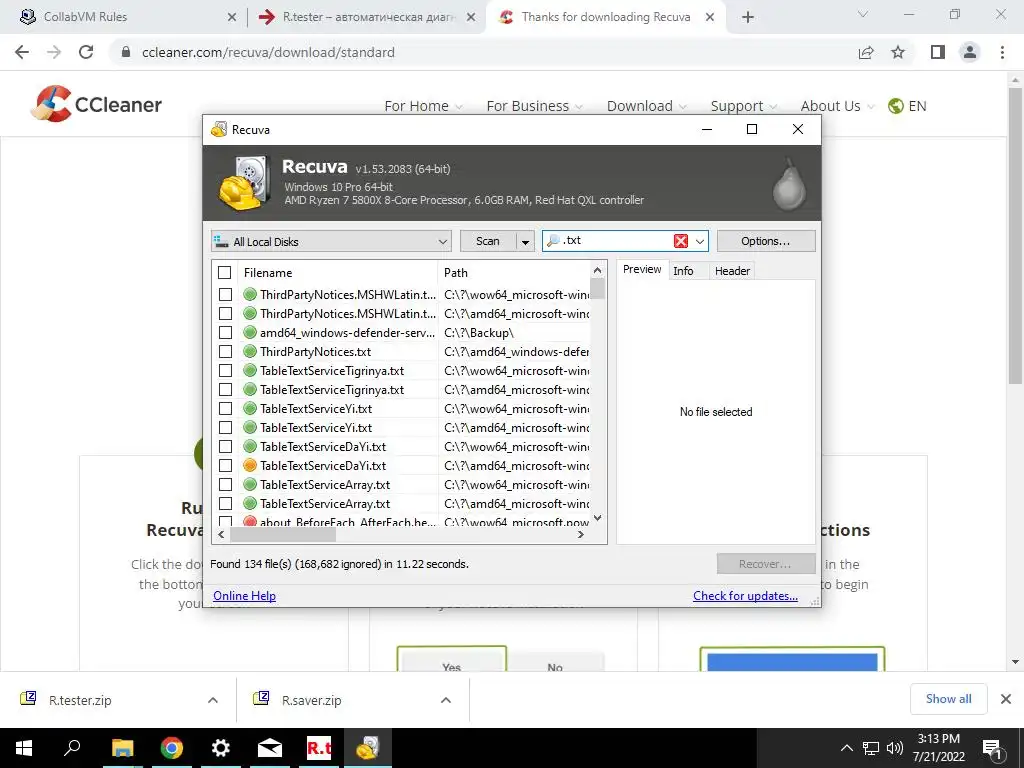Open Chrome three-dot menu

point(1002,52)
